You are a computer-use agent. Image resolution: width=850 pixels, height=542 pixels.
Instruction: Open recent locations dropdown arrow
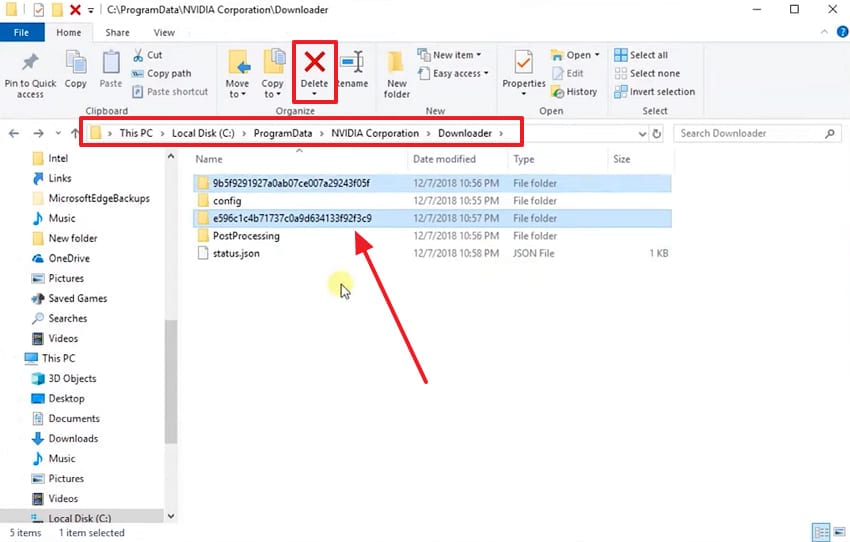pyautogui.click(x=58, y=133)
